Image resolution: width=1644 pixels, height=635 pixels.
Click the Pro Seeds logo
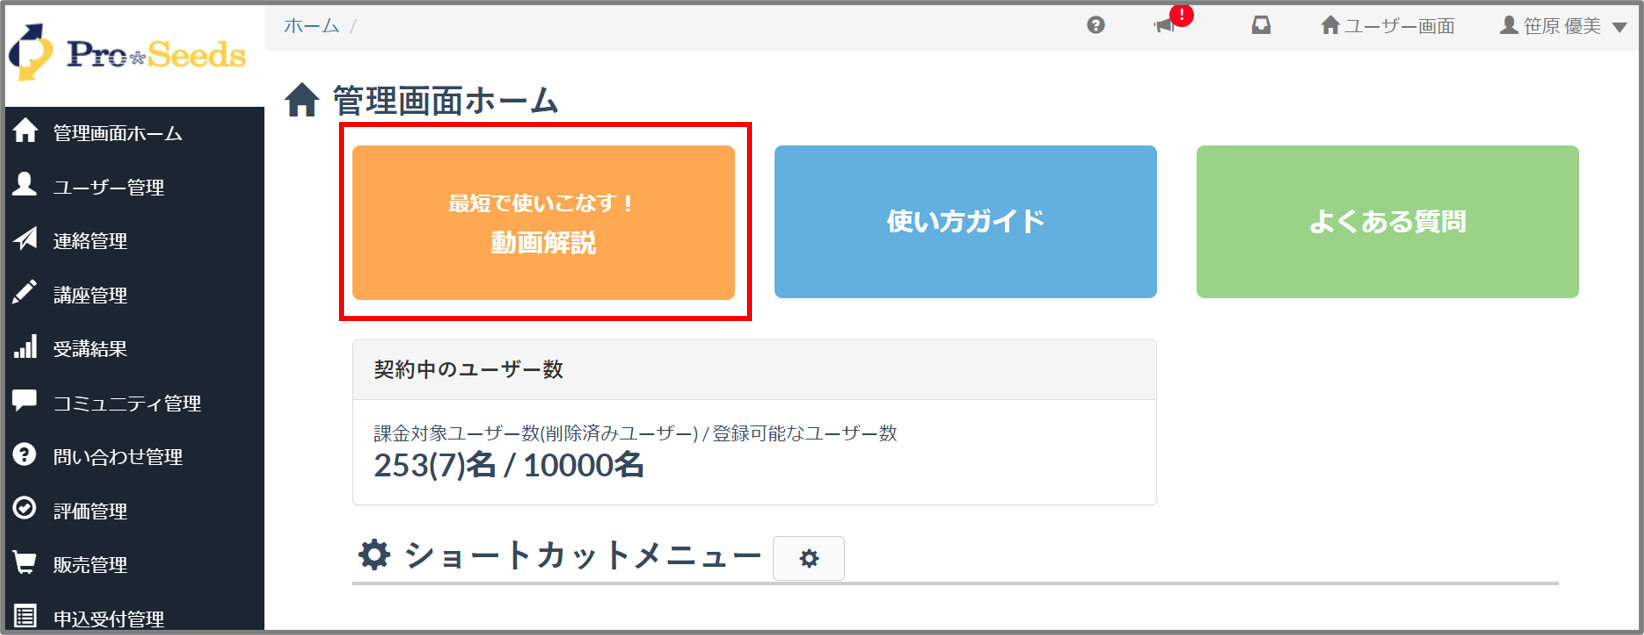[128, 54]
